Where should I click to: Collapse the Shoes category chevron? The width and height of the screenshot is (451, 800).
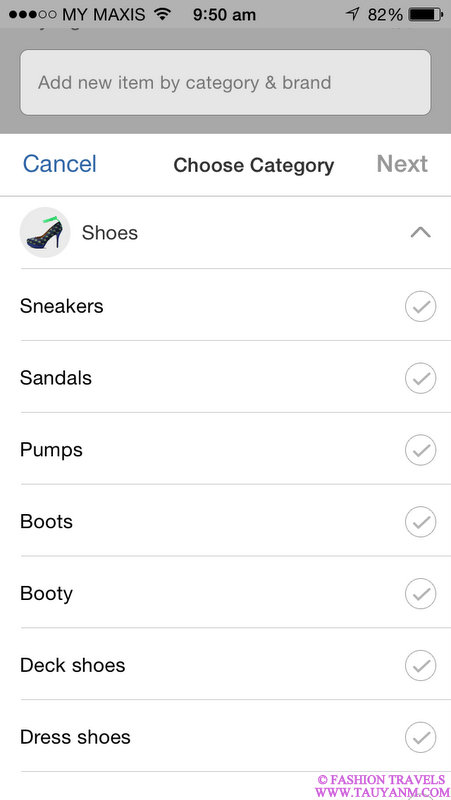[420, 233]
